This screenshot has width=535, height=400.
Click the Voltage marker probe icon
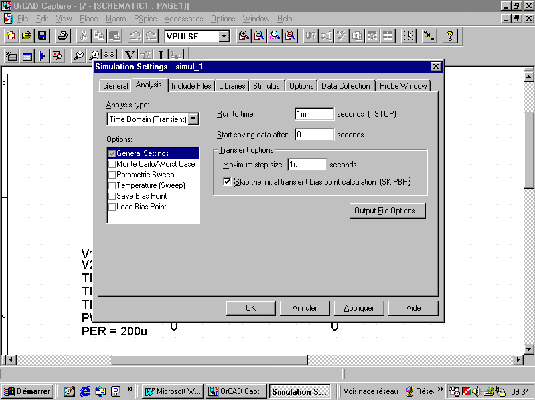point(79,56)
